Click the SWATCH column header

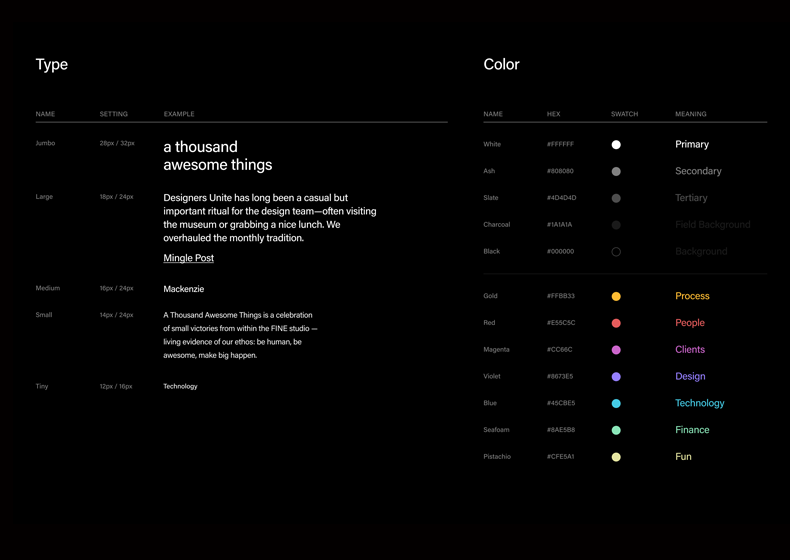point(624,114)
